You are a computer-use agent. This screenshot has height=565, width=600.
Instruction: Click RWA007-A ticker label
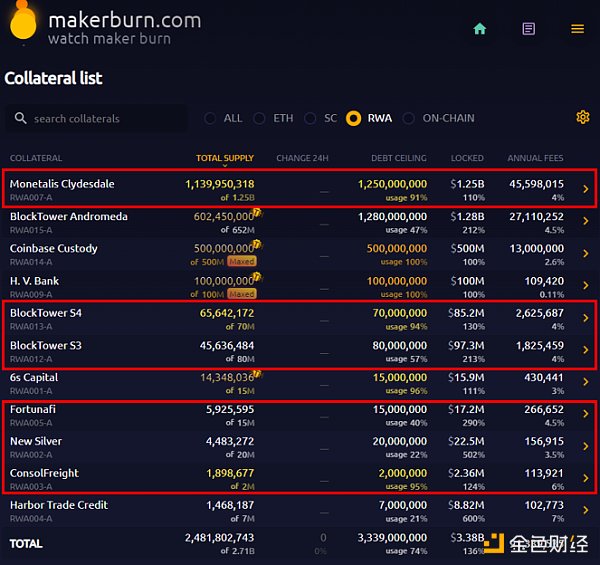(x=31, y=197)
